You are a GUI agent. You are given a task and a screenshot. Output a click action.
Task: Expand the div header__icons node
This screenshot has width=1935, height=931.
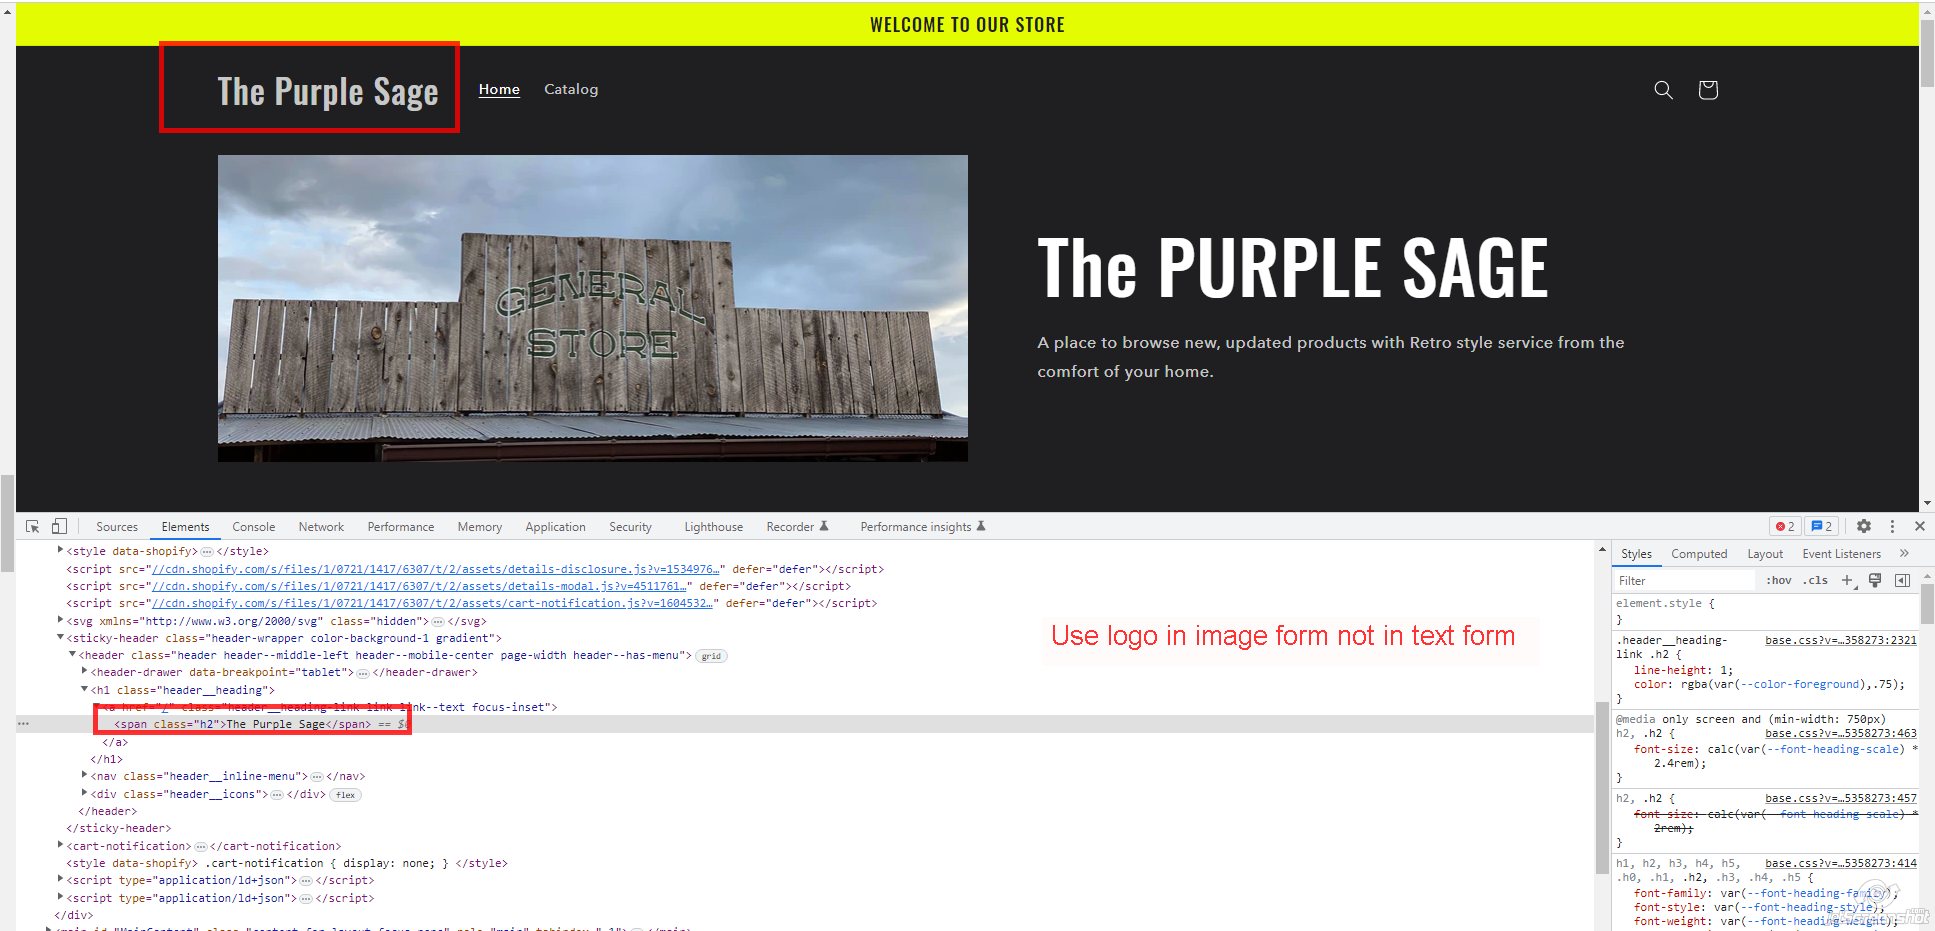84,793
